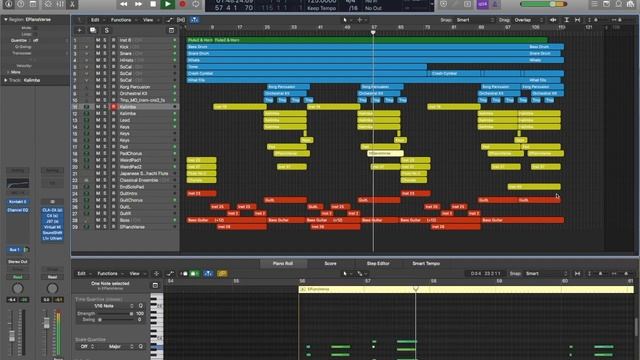Open the Browsers icon at top right
Viewport: 640px width, 360px height.
631,4
